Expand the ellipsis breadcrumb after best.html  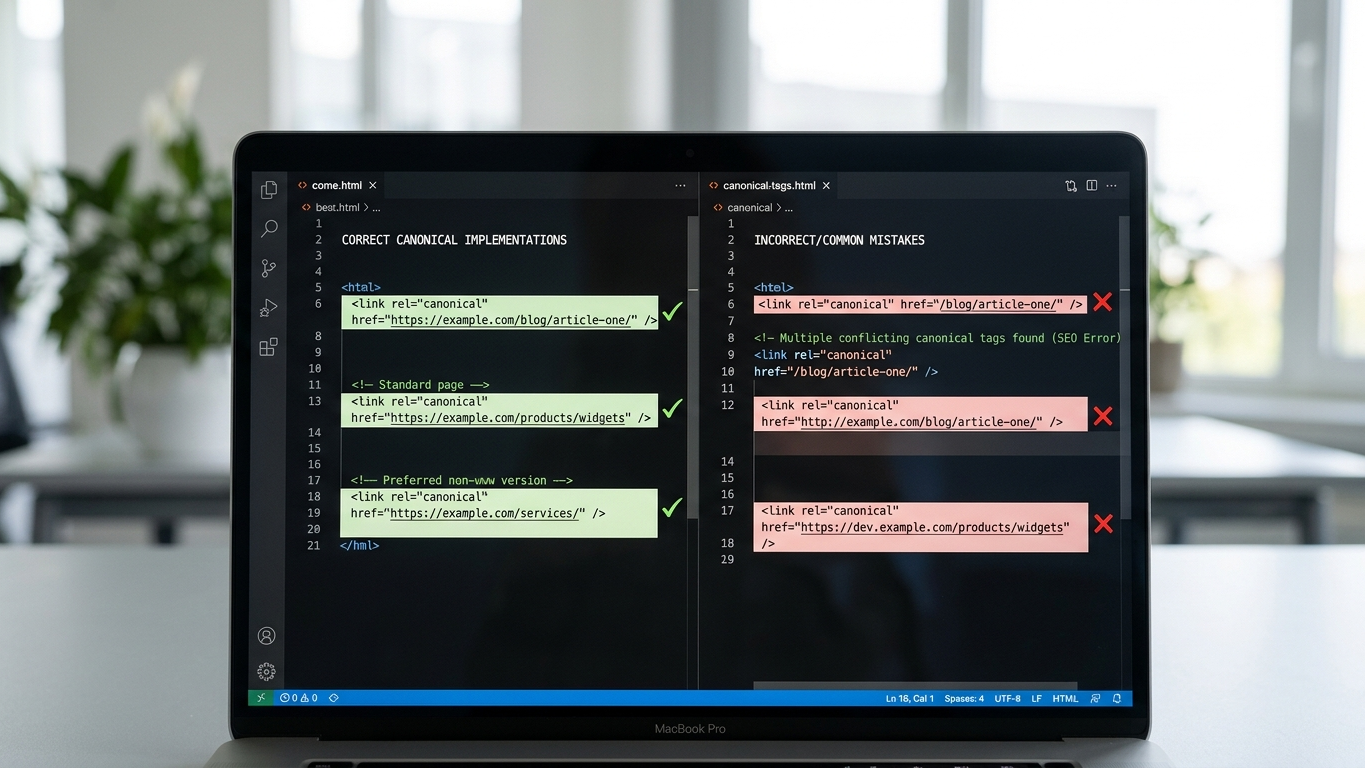pyautogui.click(x=376, y=208)
